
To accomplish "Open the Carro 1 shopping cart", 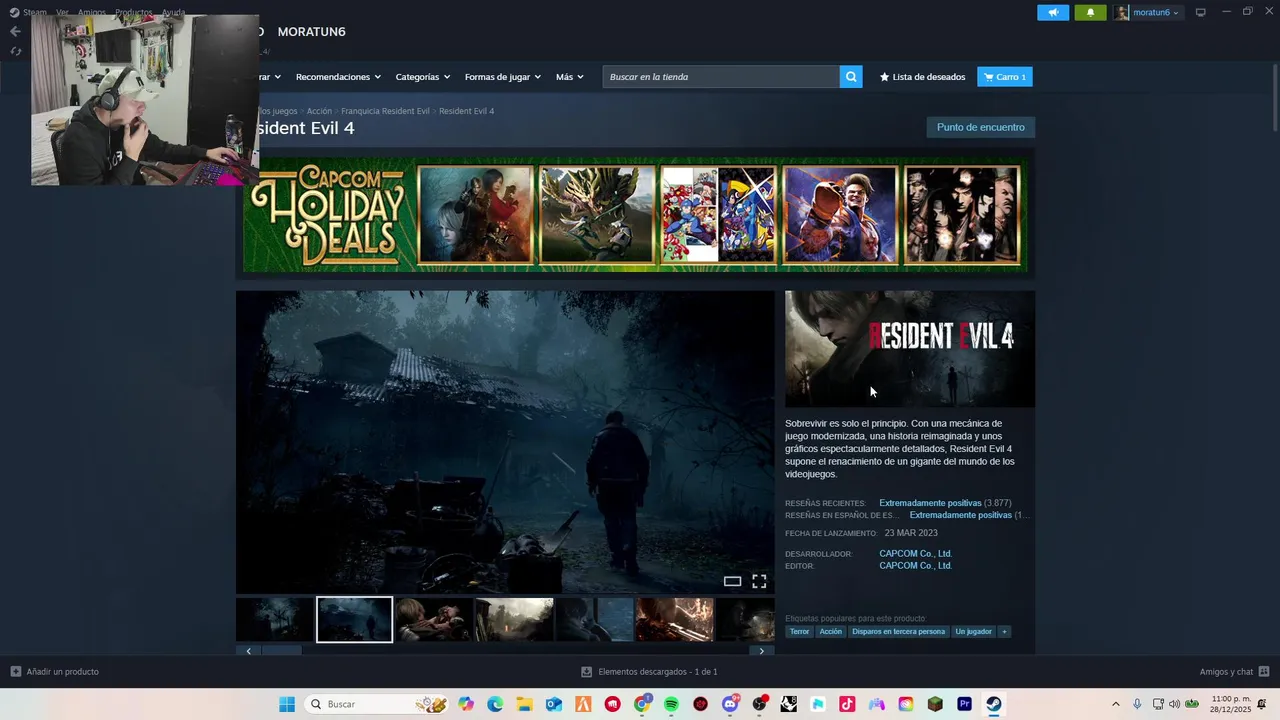I will 1004,77.
